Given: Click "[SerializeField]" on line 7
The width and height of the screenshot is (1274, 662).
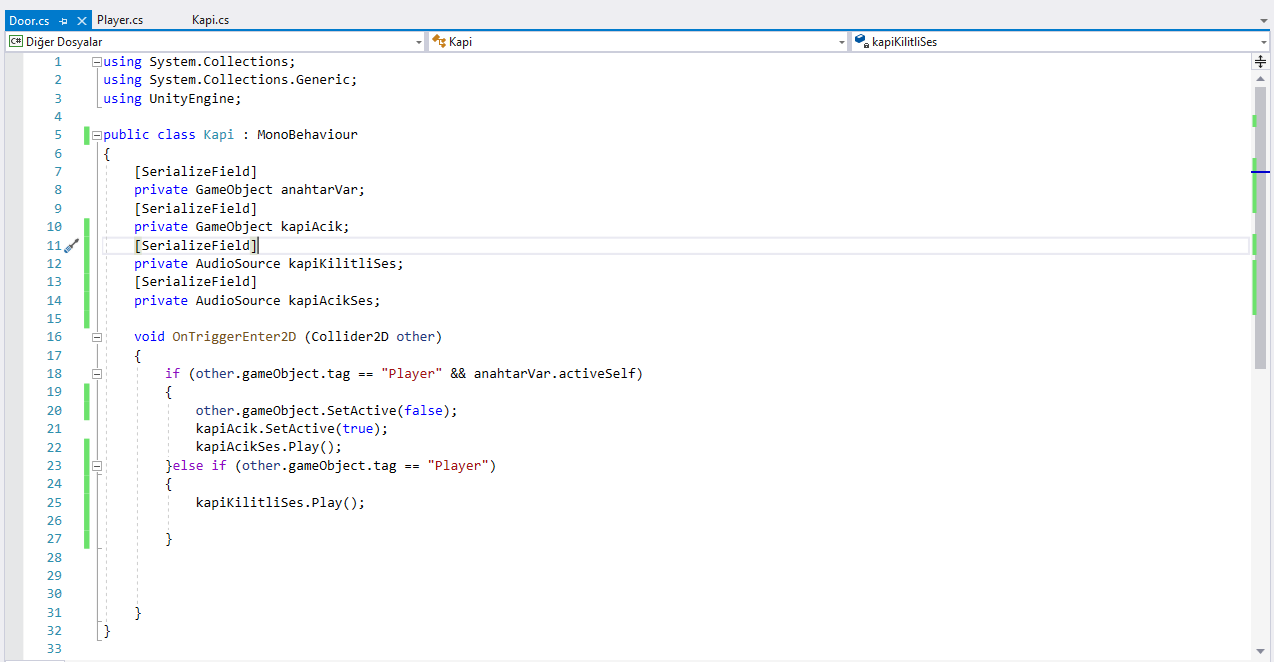Looking at the screenshot, I should 196,172.
